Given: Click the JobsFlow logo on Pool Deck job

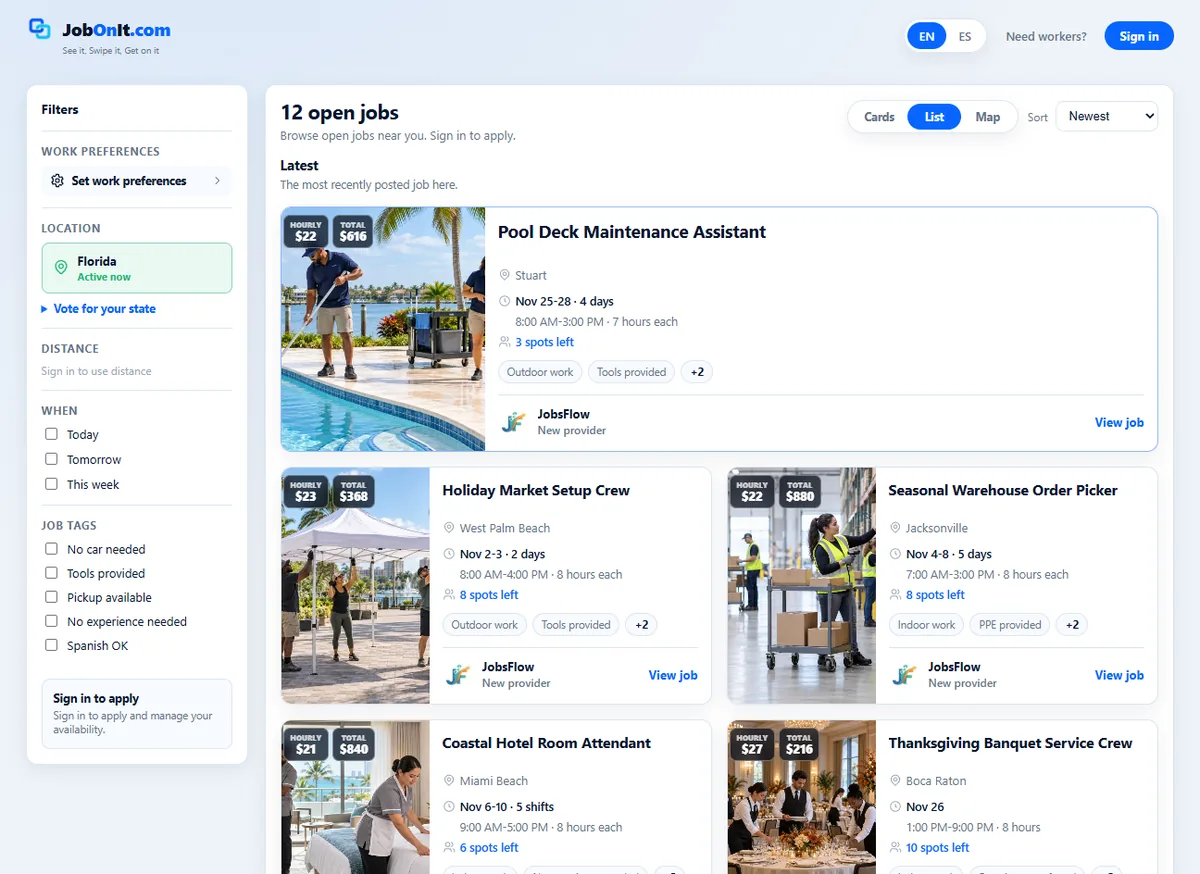Looking at the screenshot, I should pos(513,423).
